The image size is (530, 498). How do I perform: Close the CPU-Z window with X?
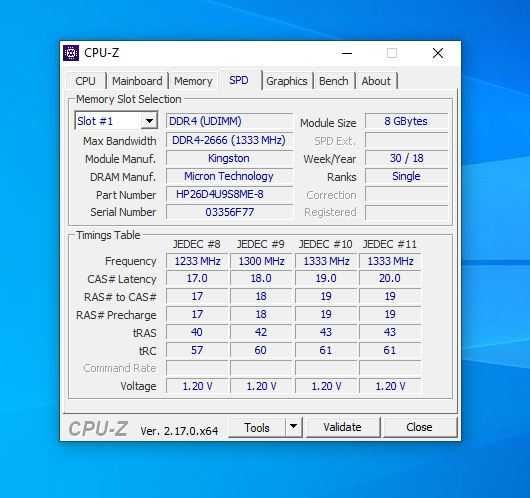coord(438,53)
